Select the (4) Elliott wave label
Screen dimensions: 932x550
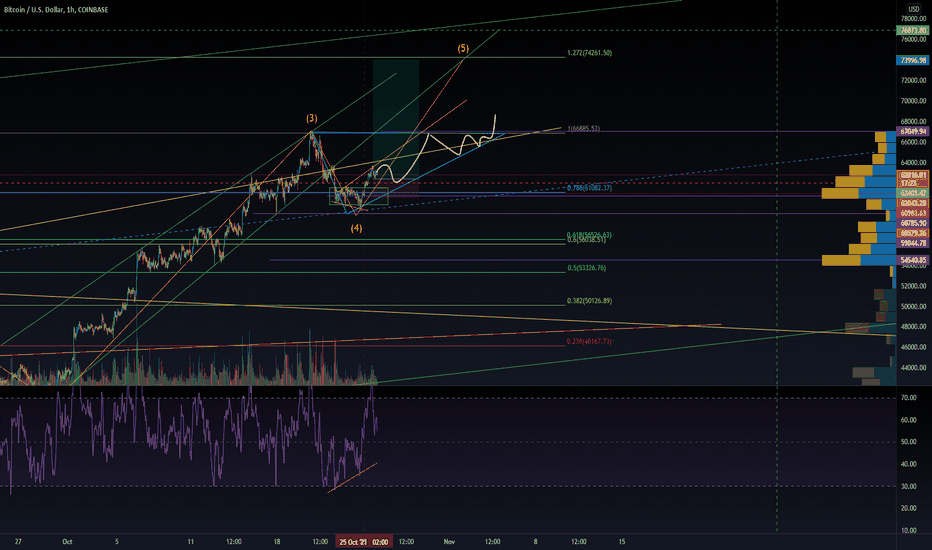356,228
